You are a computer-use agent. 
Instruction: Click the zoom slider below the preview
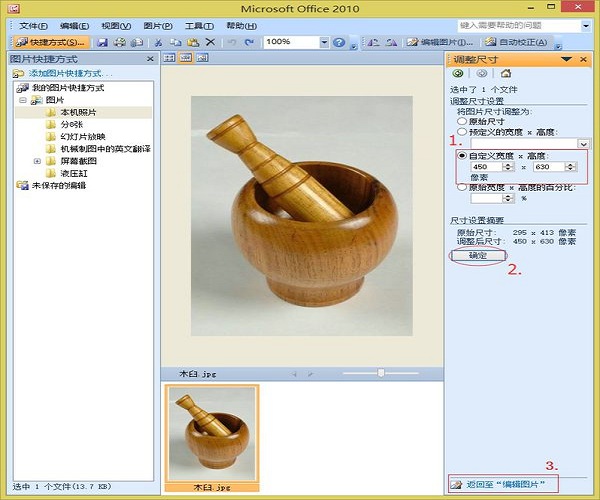[x=381, y=373]
